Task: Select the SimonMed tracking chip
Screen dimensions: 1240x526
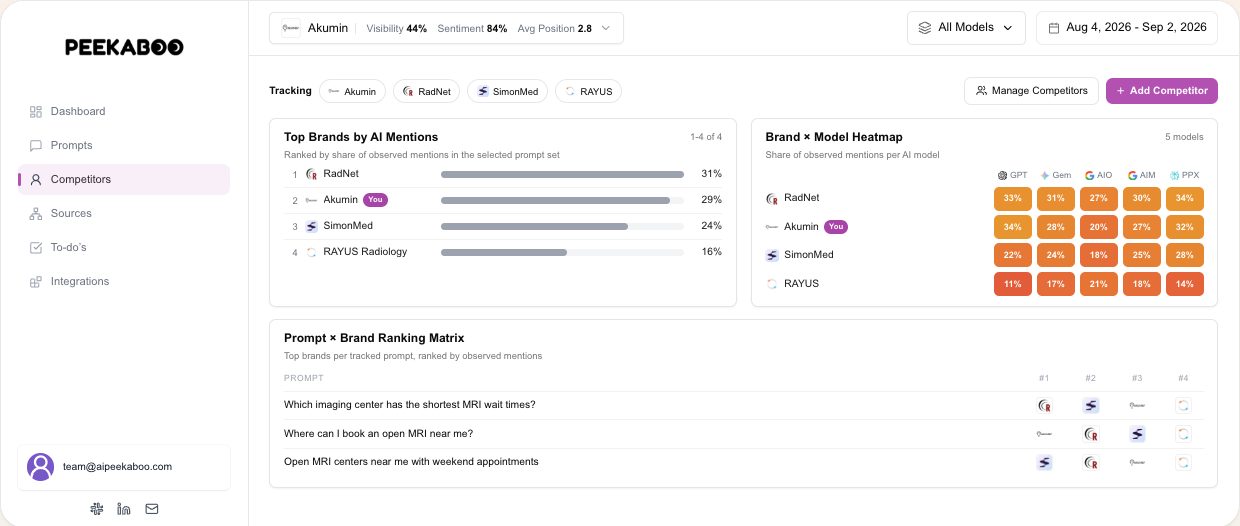Action: (508, 91)
